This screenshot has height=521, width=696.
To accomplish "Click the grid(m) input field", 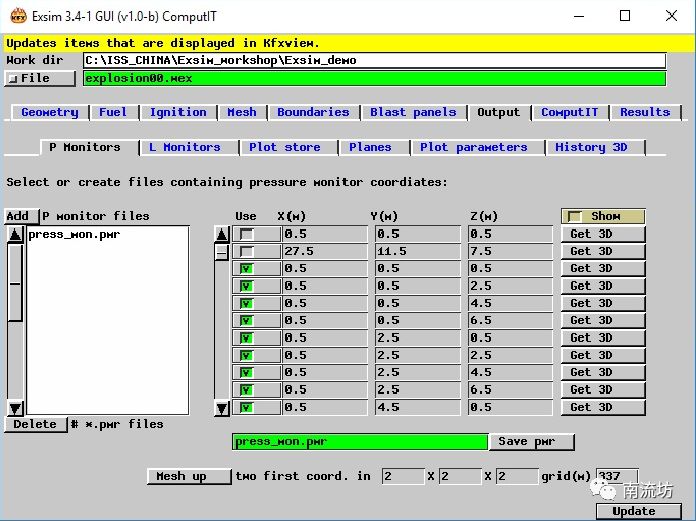I will pyautogui.click(x=615, y=476).
